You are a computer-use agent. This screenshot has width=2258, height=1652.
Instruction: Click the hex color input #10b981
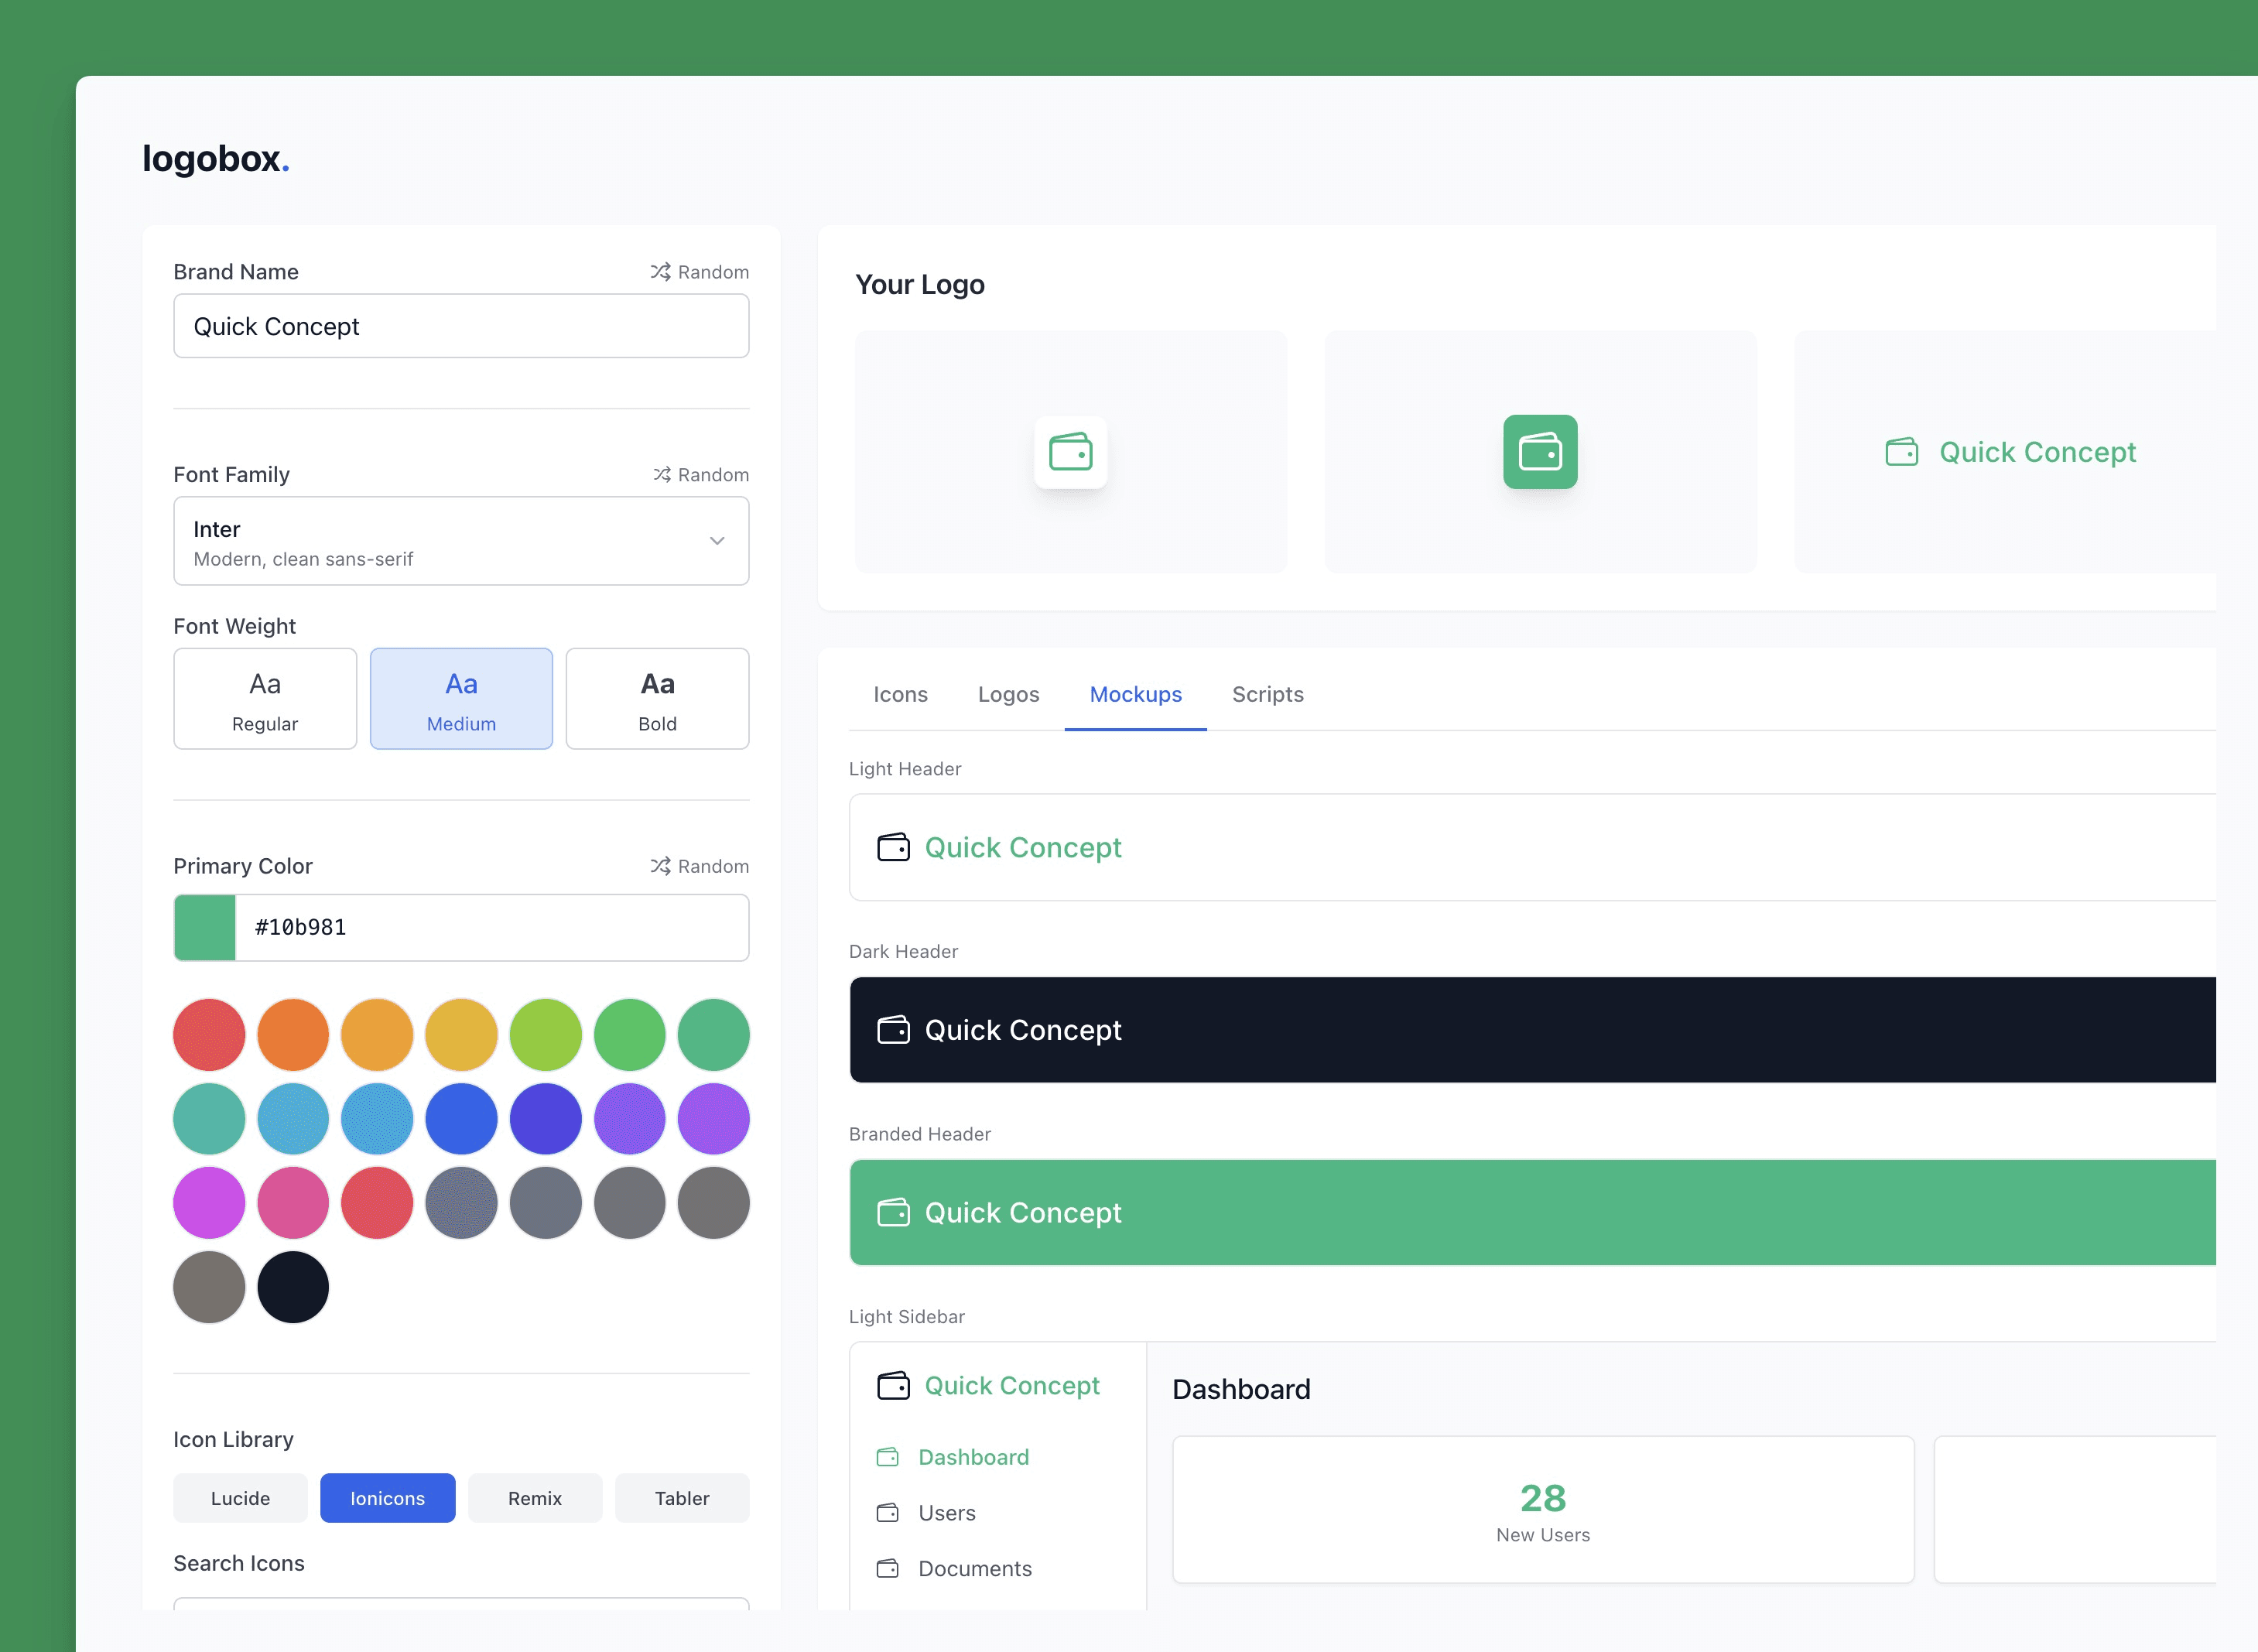491,928
